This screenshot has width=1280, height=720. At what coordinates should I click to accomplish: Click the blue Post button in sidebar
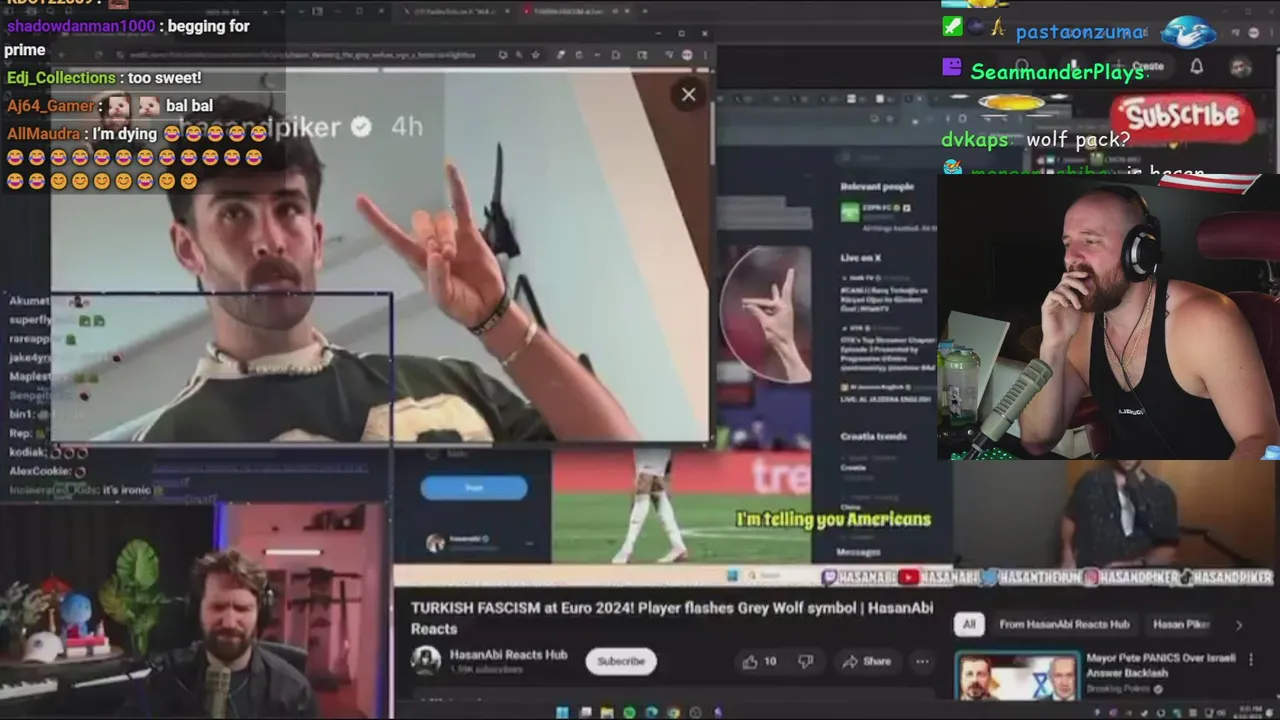coord(474,487)
